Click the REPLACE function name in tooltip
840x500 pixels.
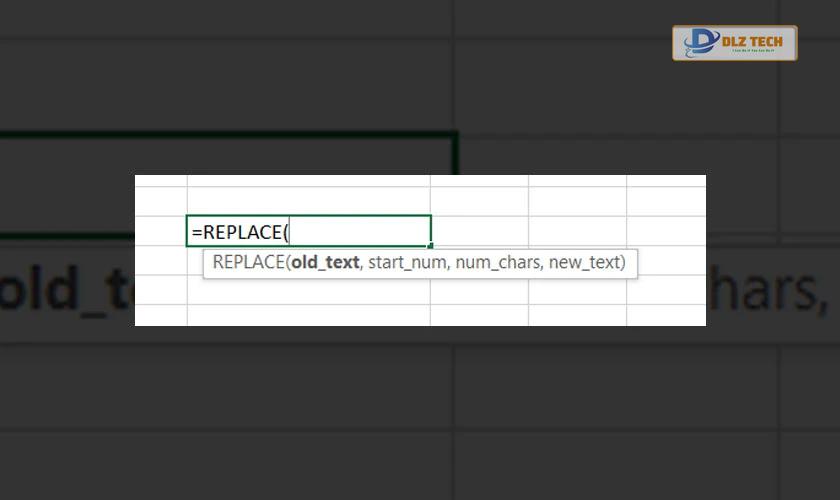249,262
